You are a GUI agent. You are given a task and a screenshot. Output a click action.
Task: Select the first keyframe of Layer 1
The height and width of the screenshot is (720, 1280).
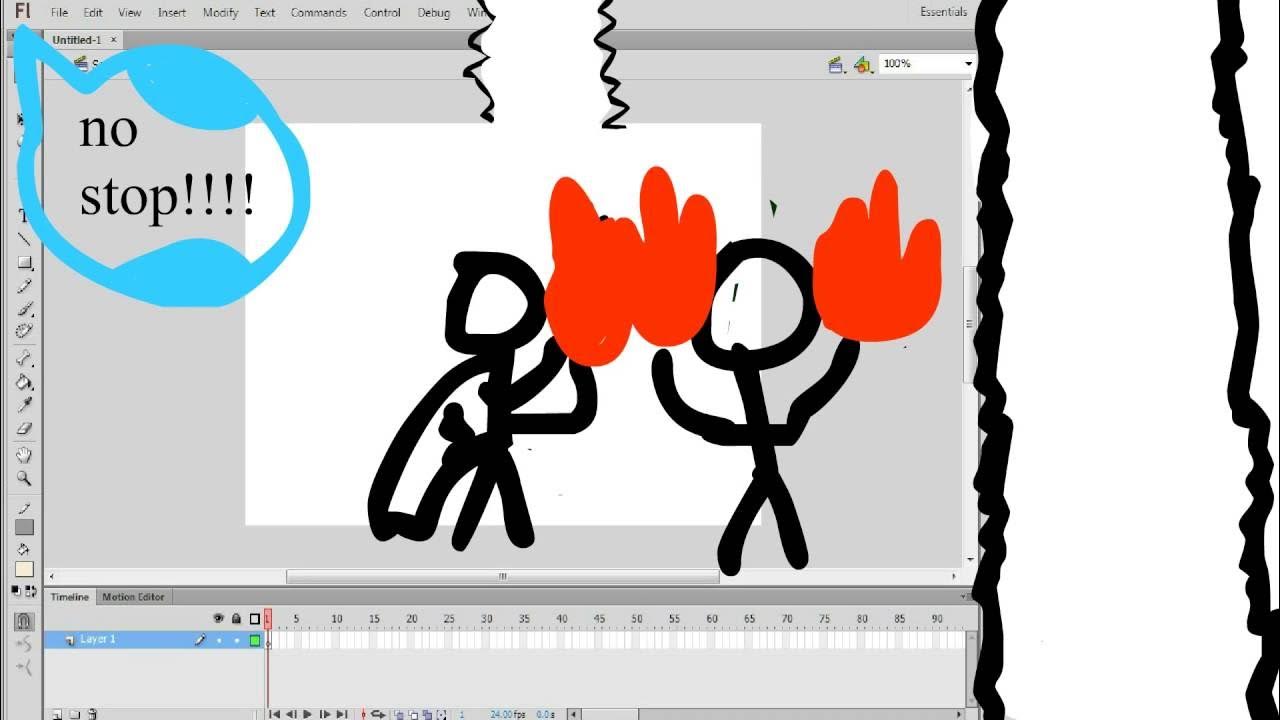269,640
